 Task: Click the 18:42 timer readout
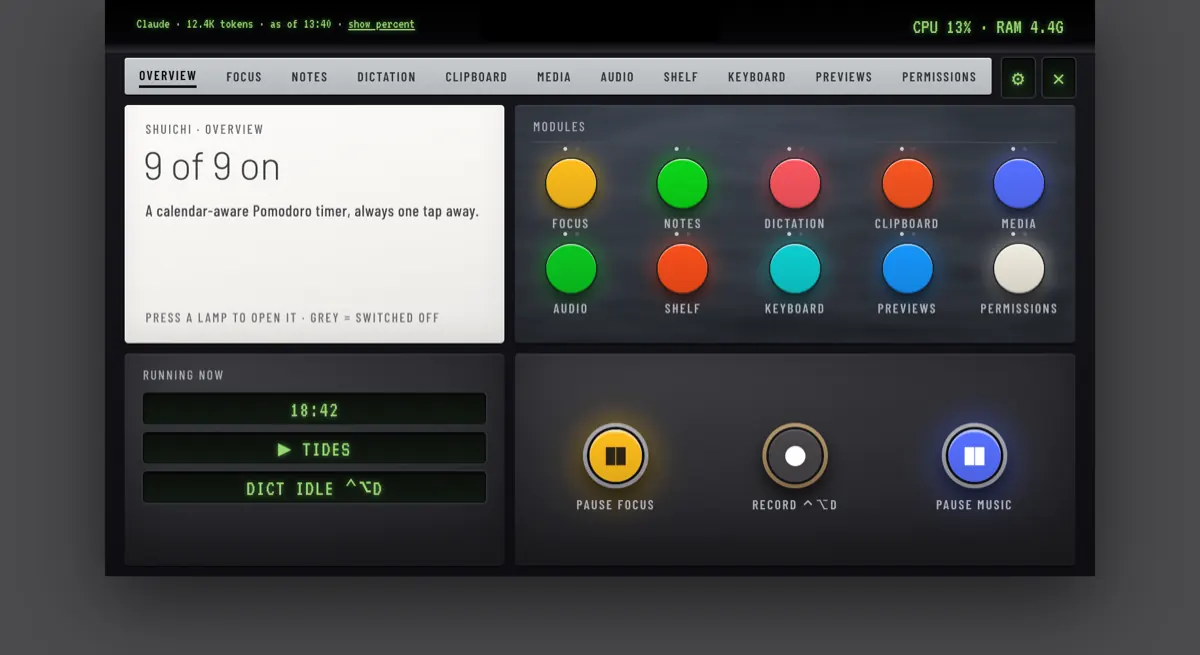pos(315,409)
